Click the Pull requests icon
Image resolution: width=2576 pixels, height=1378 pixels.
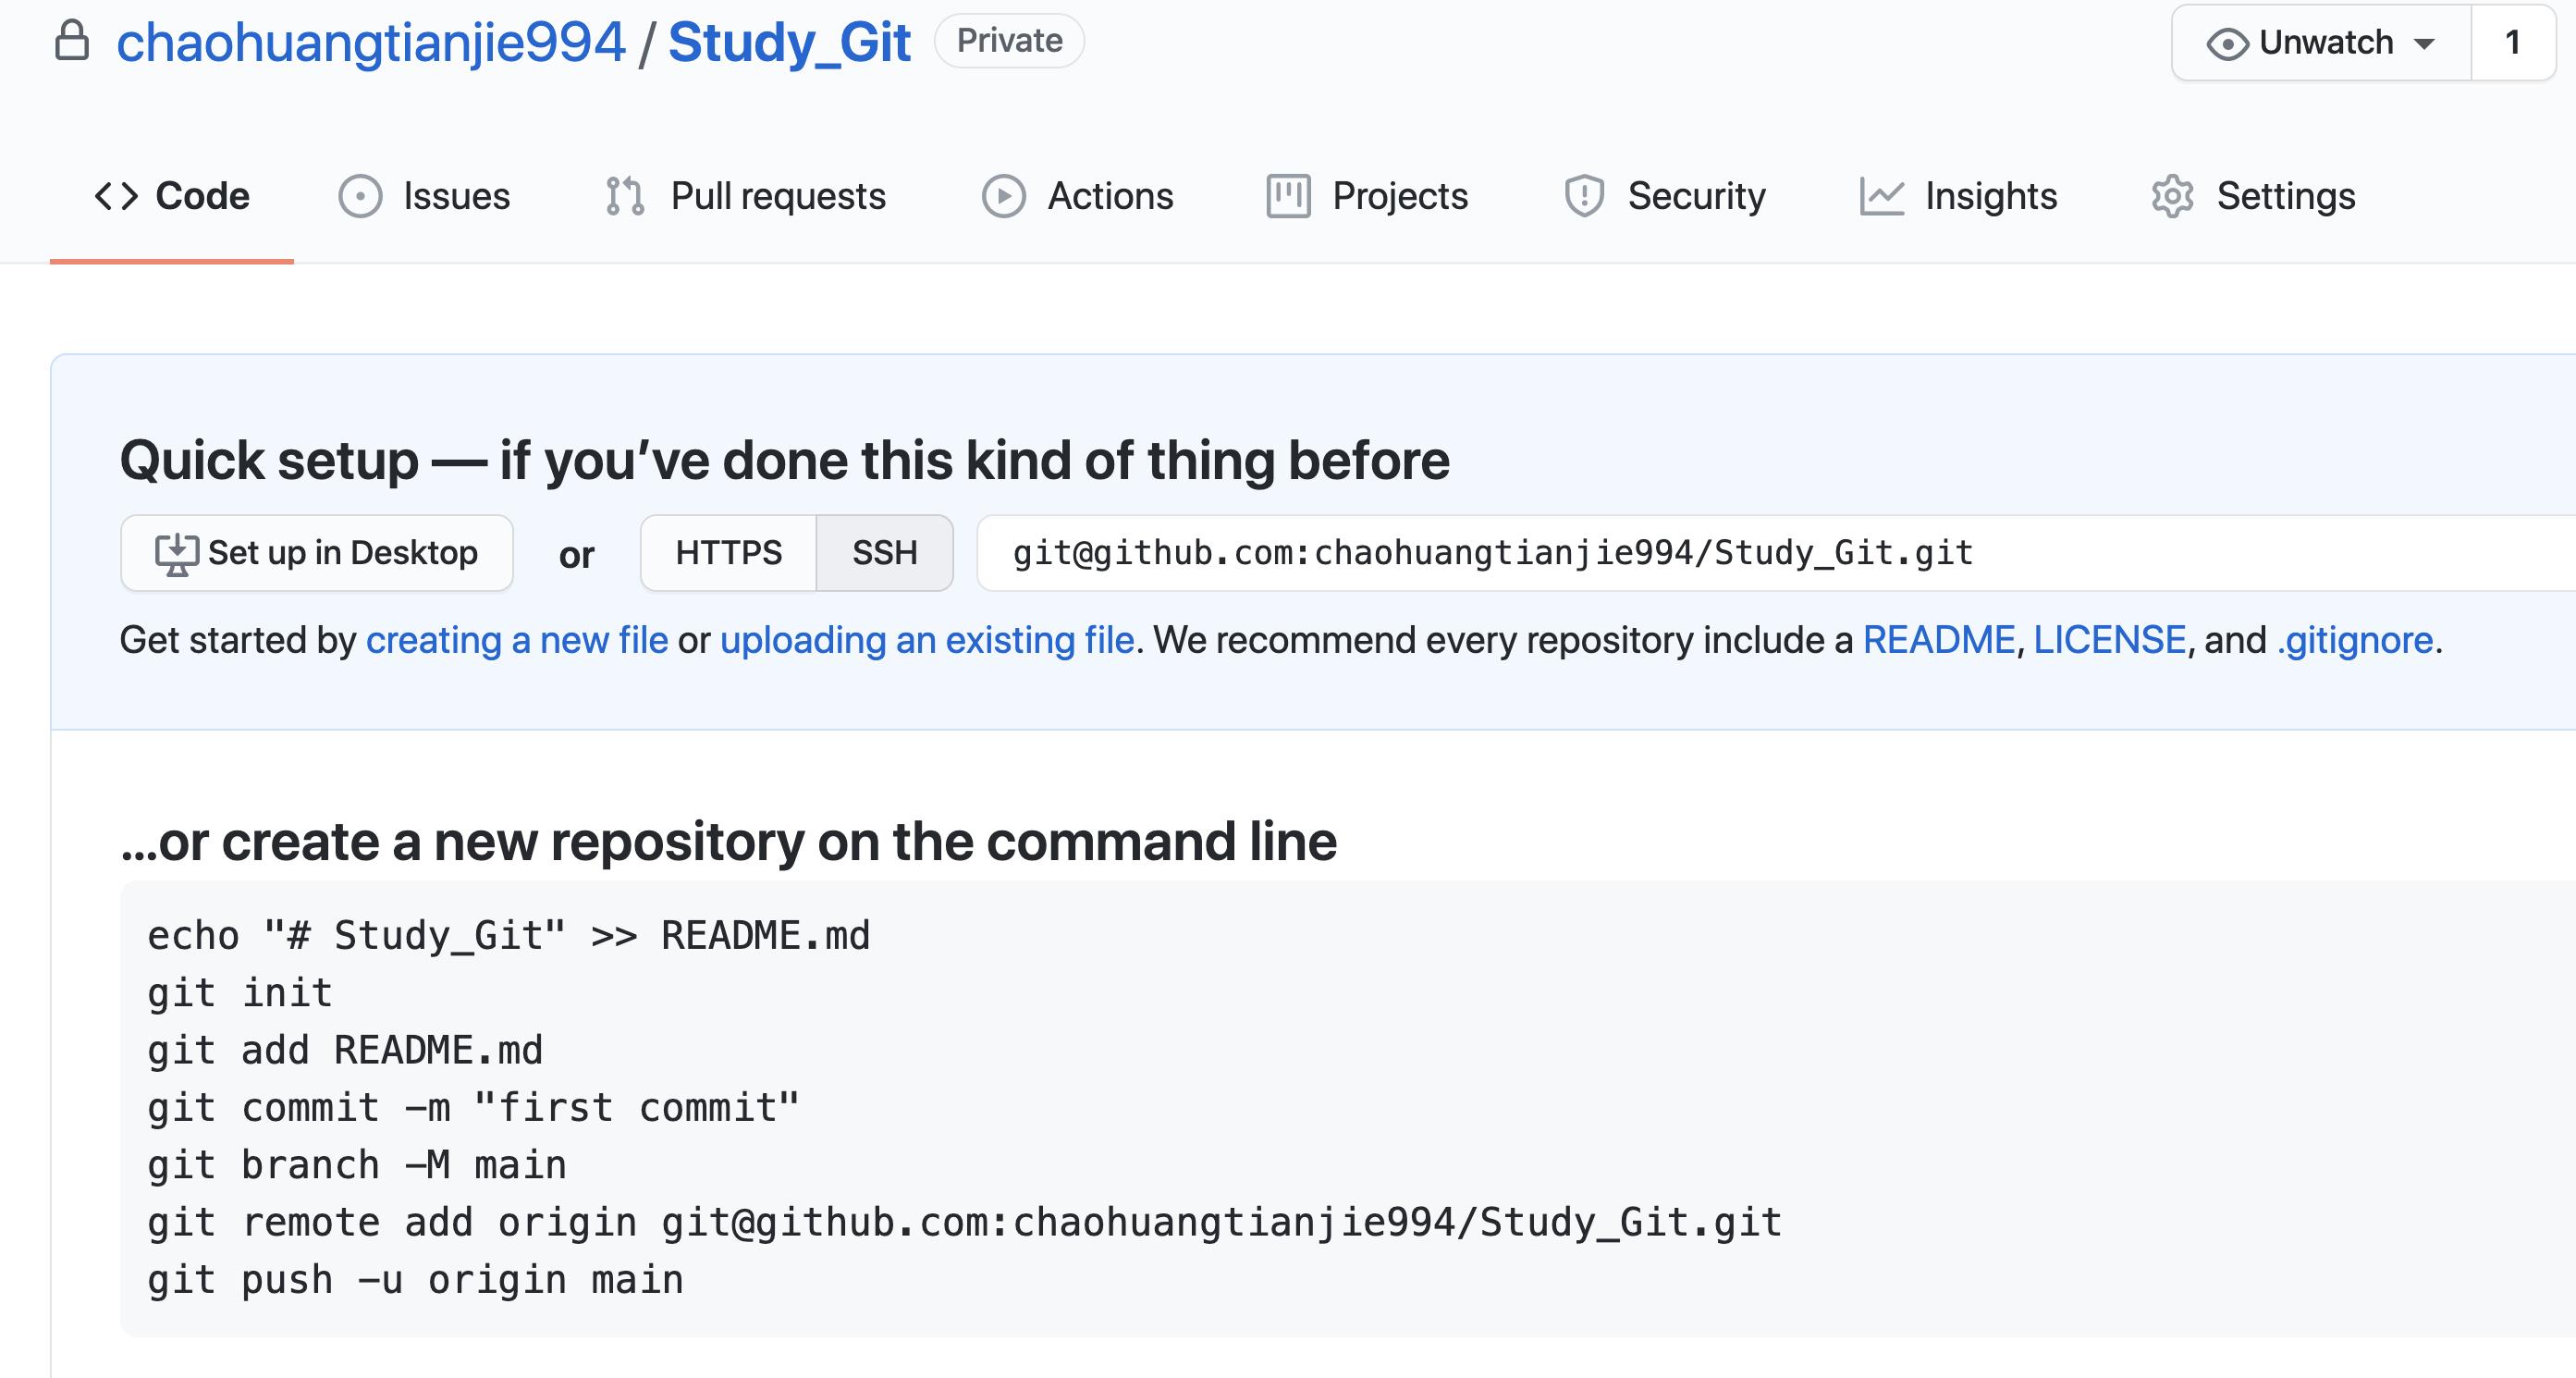pyautogui.click(x=625, y=194)
